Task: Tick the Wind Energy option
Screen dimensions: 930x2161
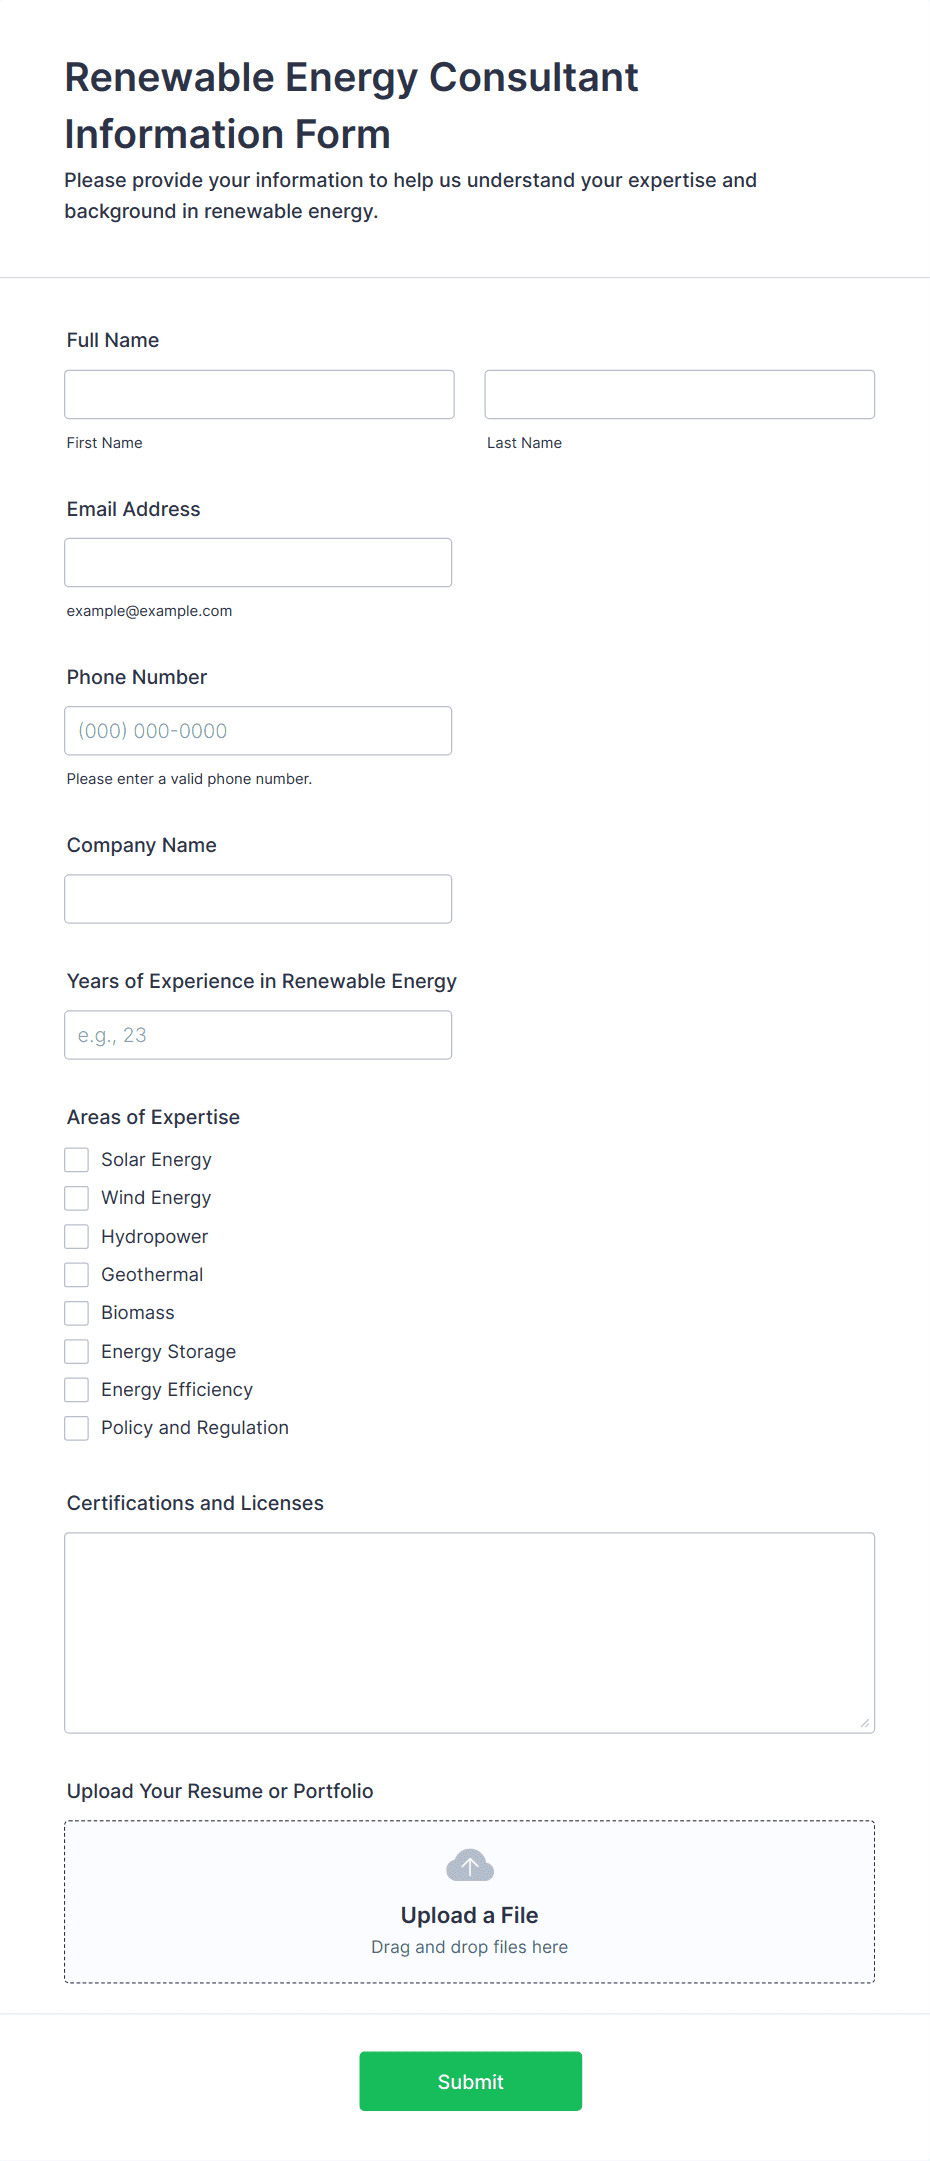Action: pyautogui.click(x=77, y=1198)
